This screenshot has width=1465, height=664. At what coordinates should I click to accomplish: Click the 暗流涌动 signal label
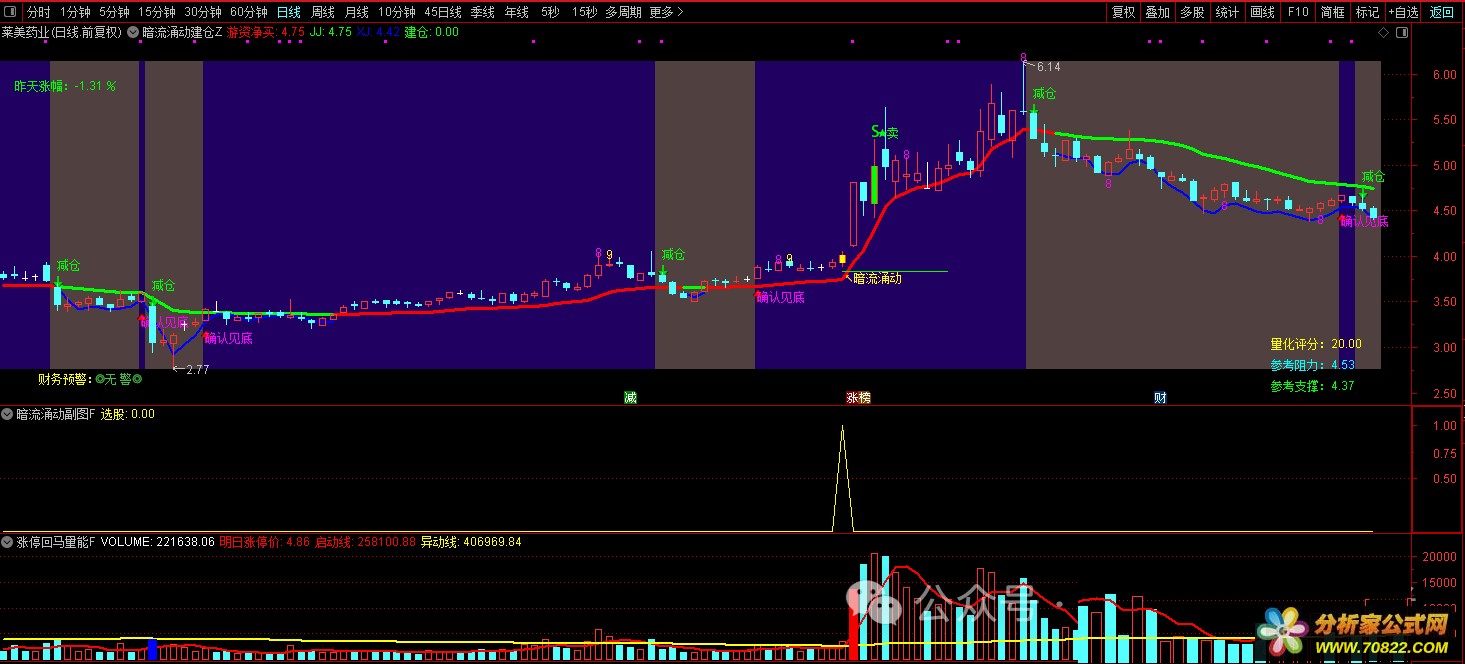tap(877, 278)
